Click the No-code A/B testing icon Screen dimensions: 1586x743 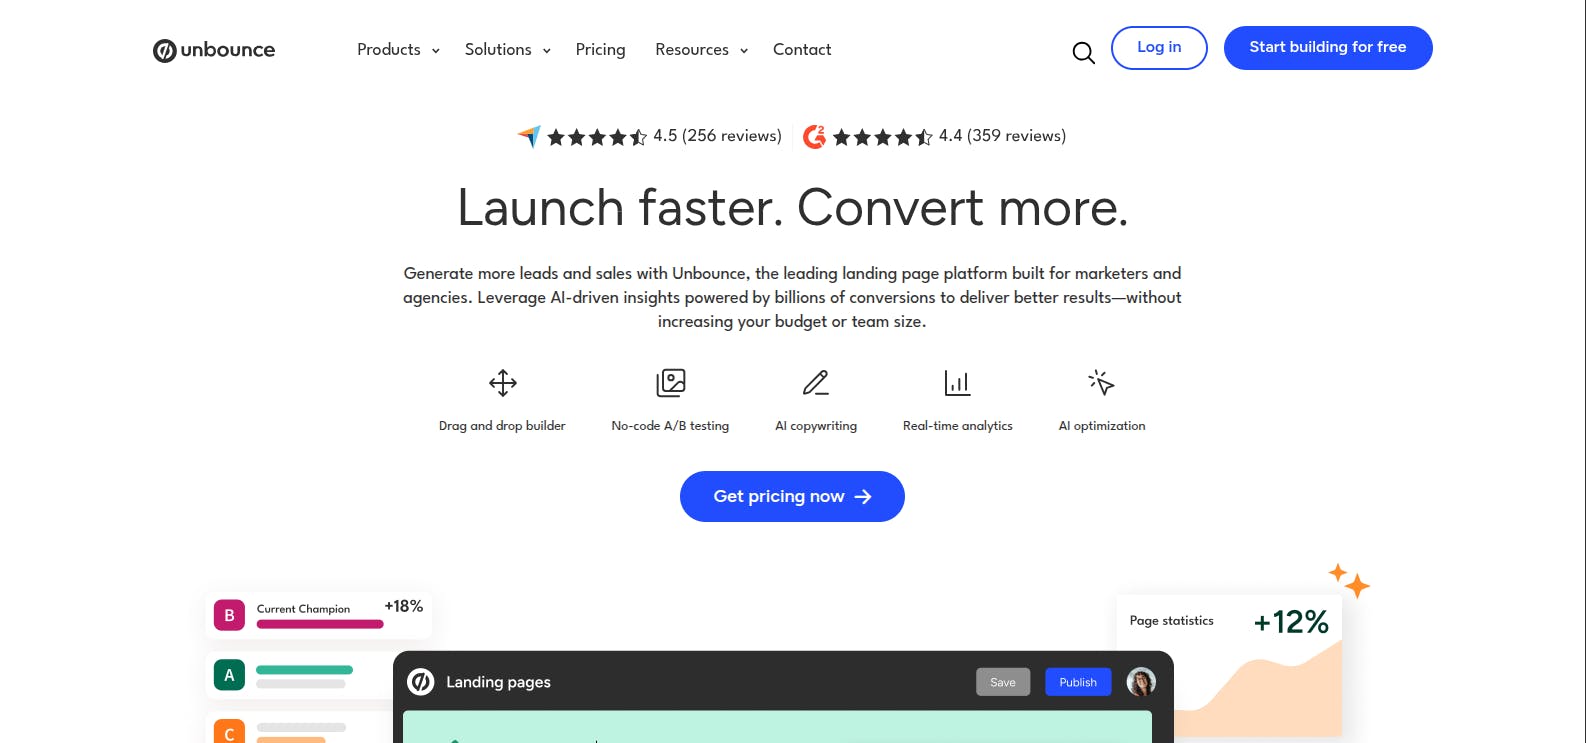click(x=670, y=383)
